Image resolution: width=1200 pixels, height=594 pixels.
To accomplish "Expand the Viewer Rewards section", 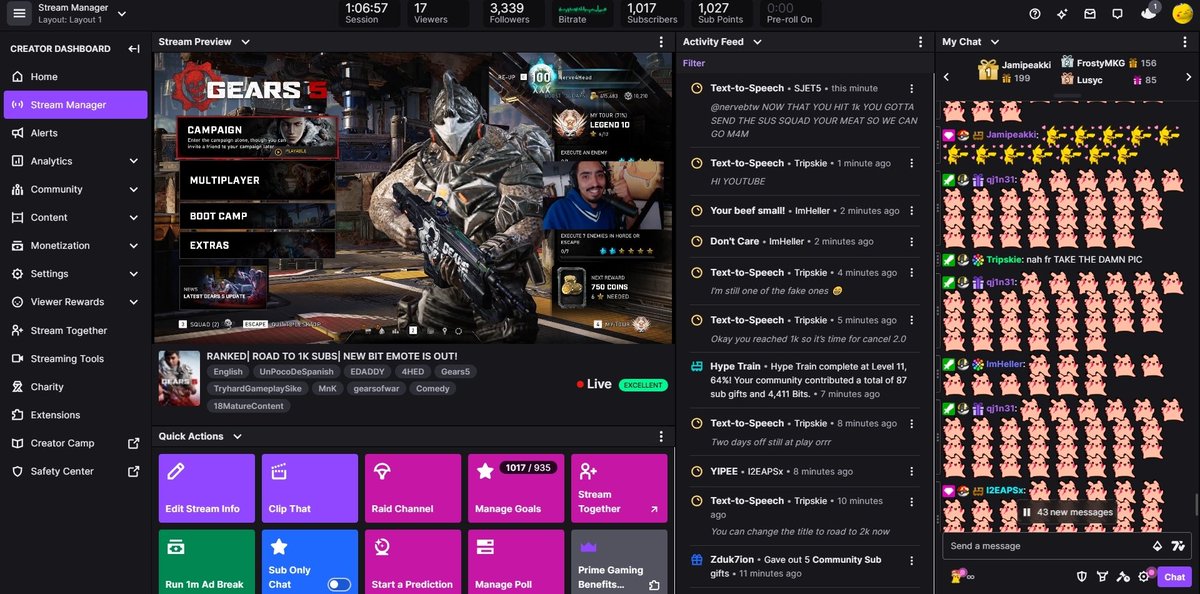I will (x=75, y=302).
